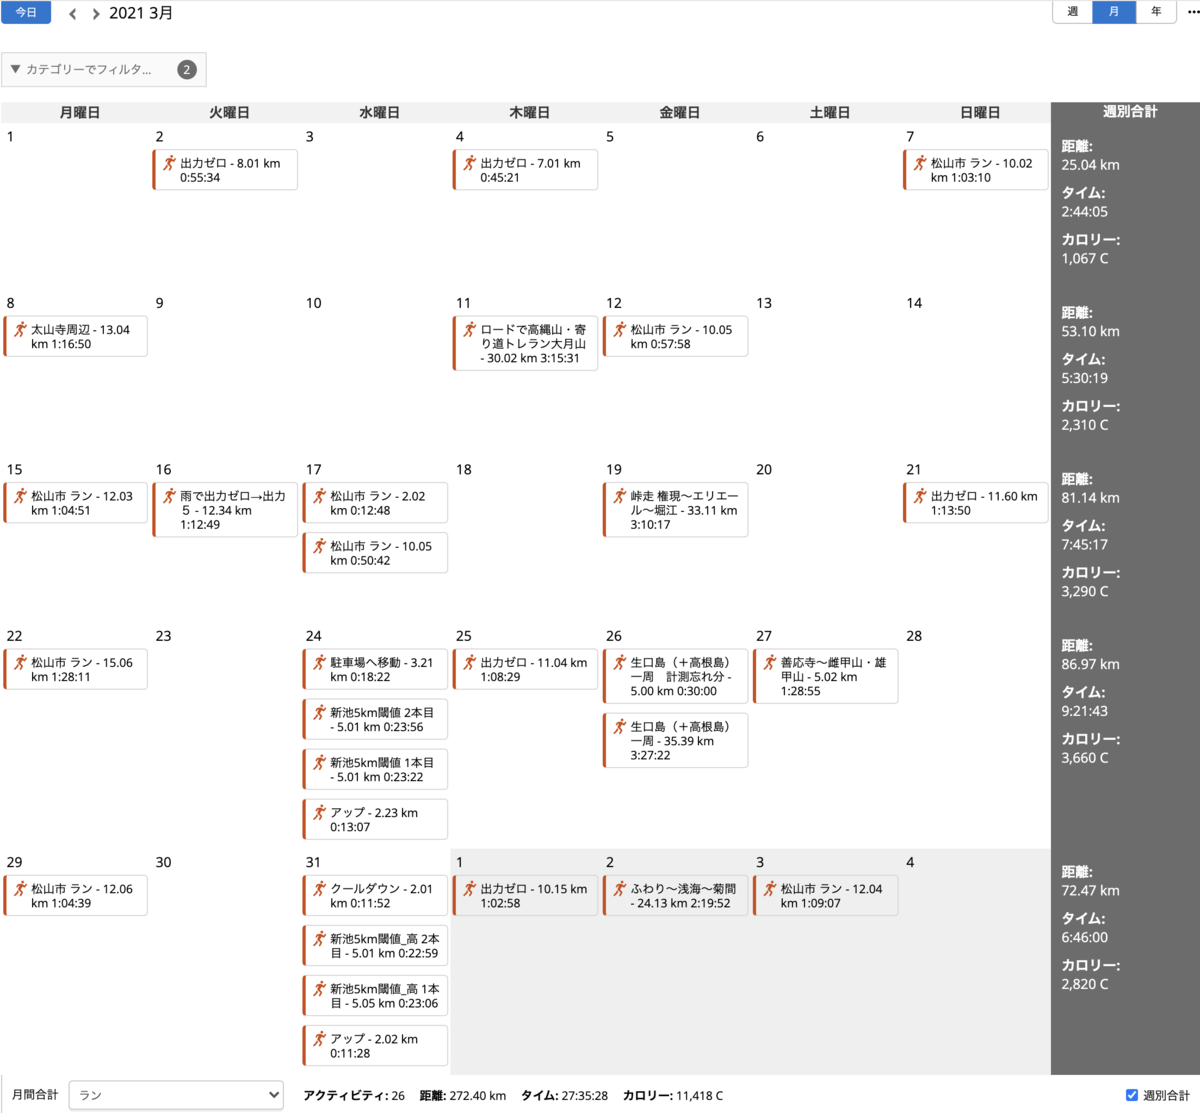Screen dimensions: 1200x1113
Task: Click run icon of 松山市 ラン 10.02 km
Action: pyautogui.click(x=919, y=163)
